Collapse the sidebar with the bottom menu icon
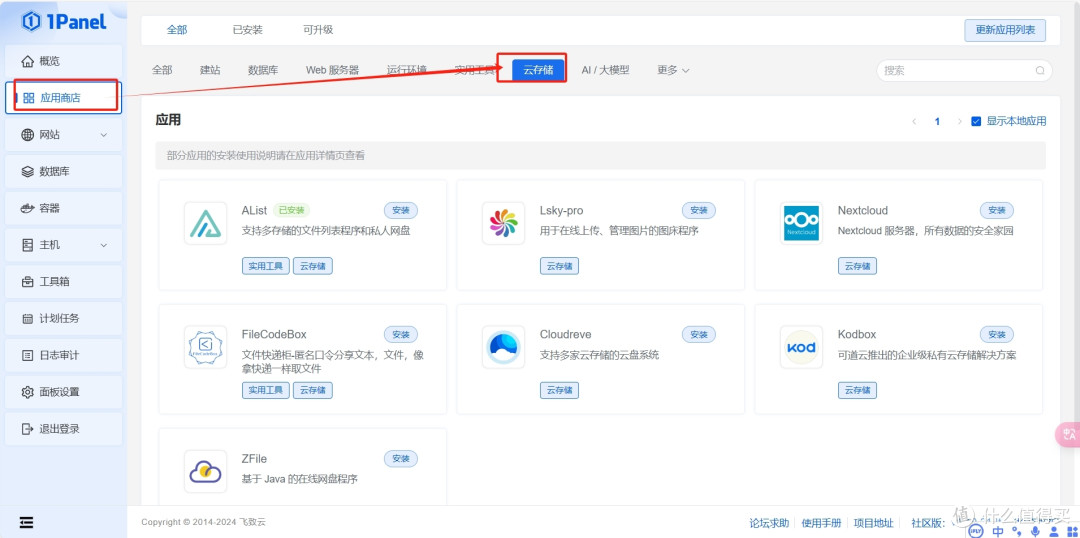1080x538 pixels. tap(27, 522)
